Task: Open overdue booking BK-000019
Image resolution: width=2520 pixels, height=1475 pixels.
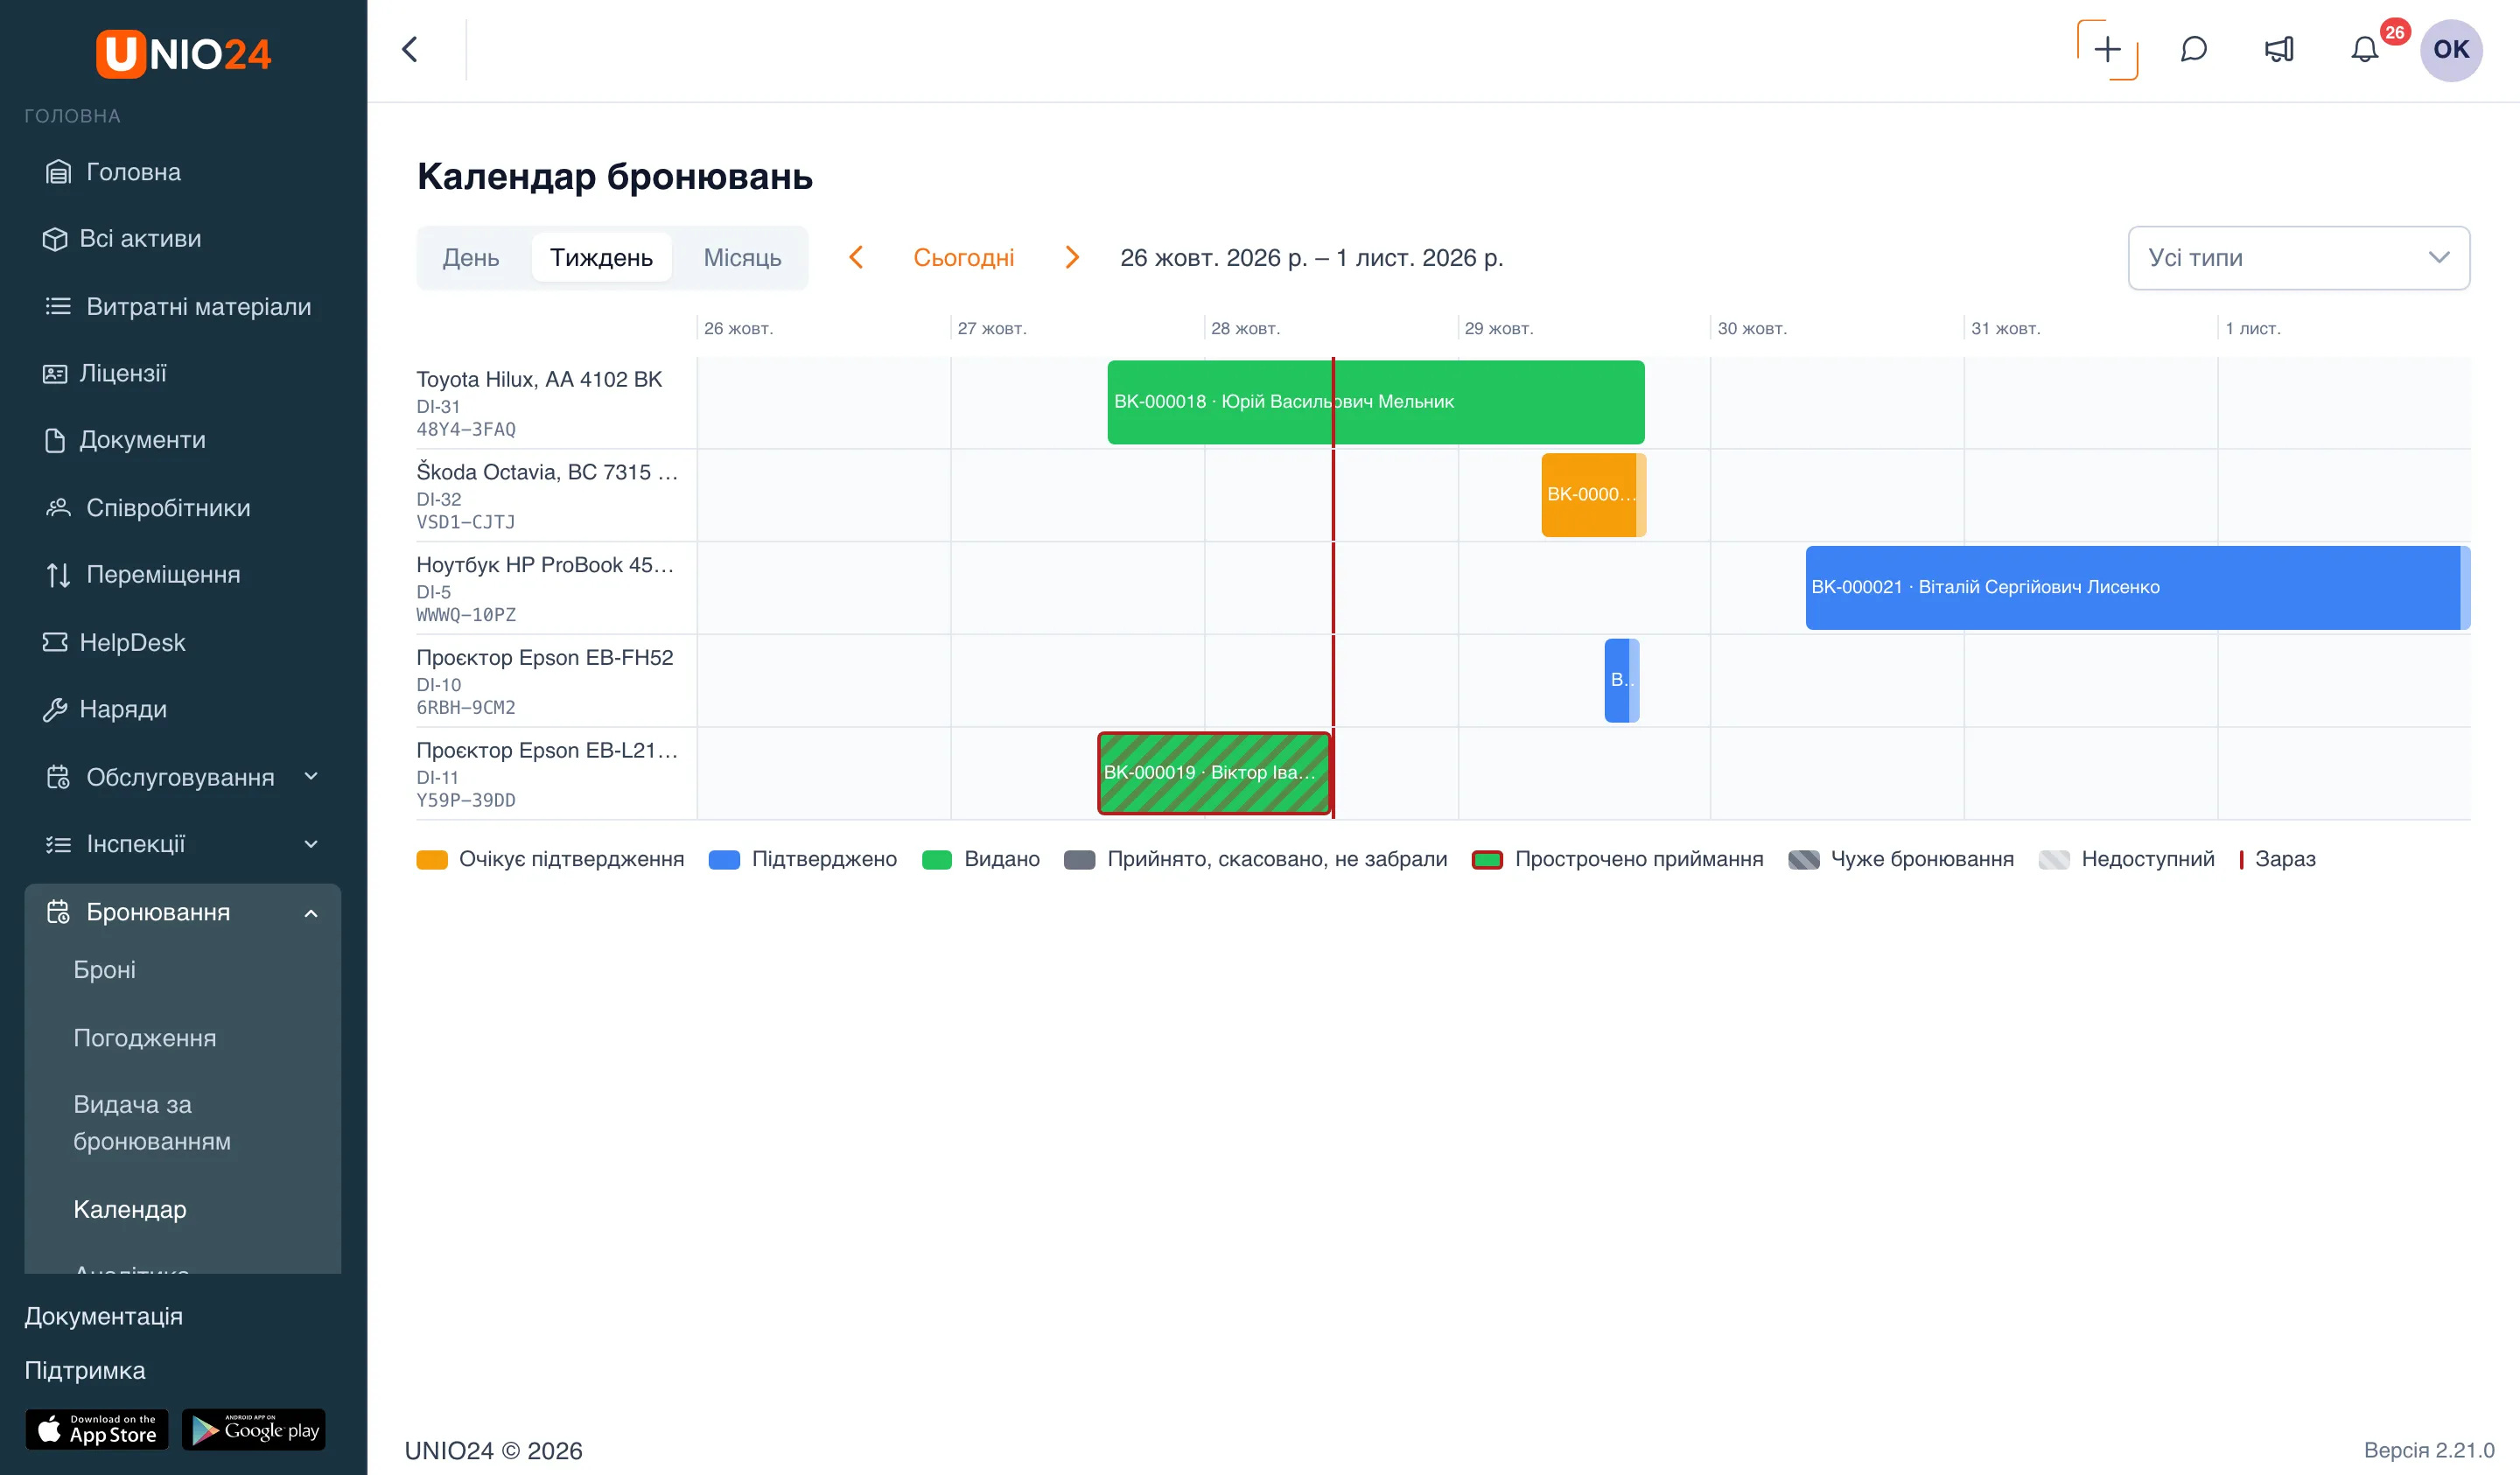Action: click(1215, 773)
